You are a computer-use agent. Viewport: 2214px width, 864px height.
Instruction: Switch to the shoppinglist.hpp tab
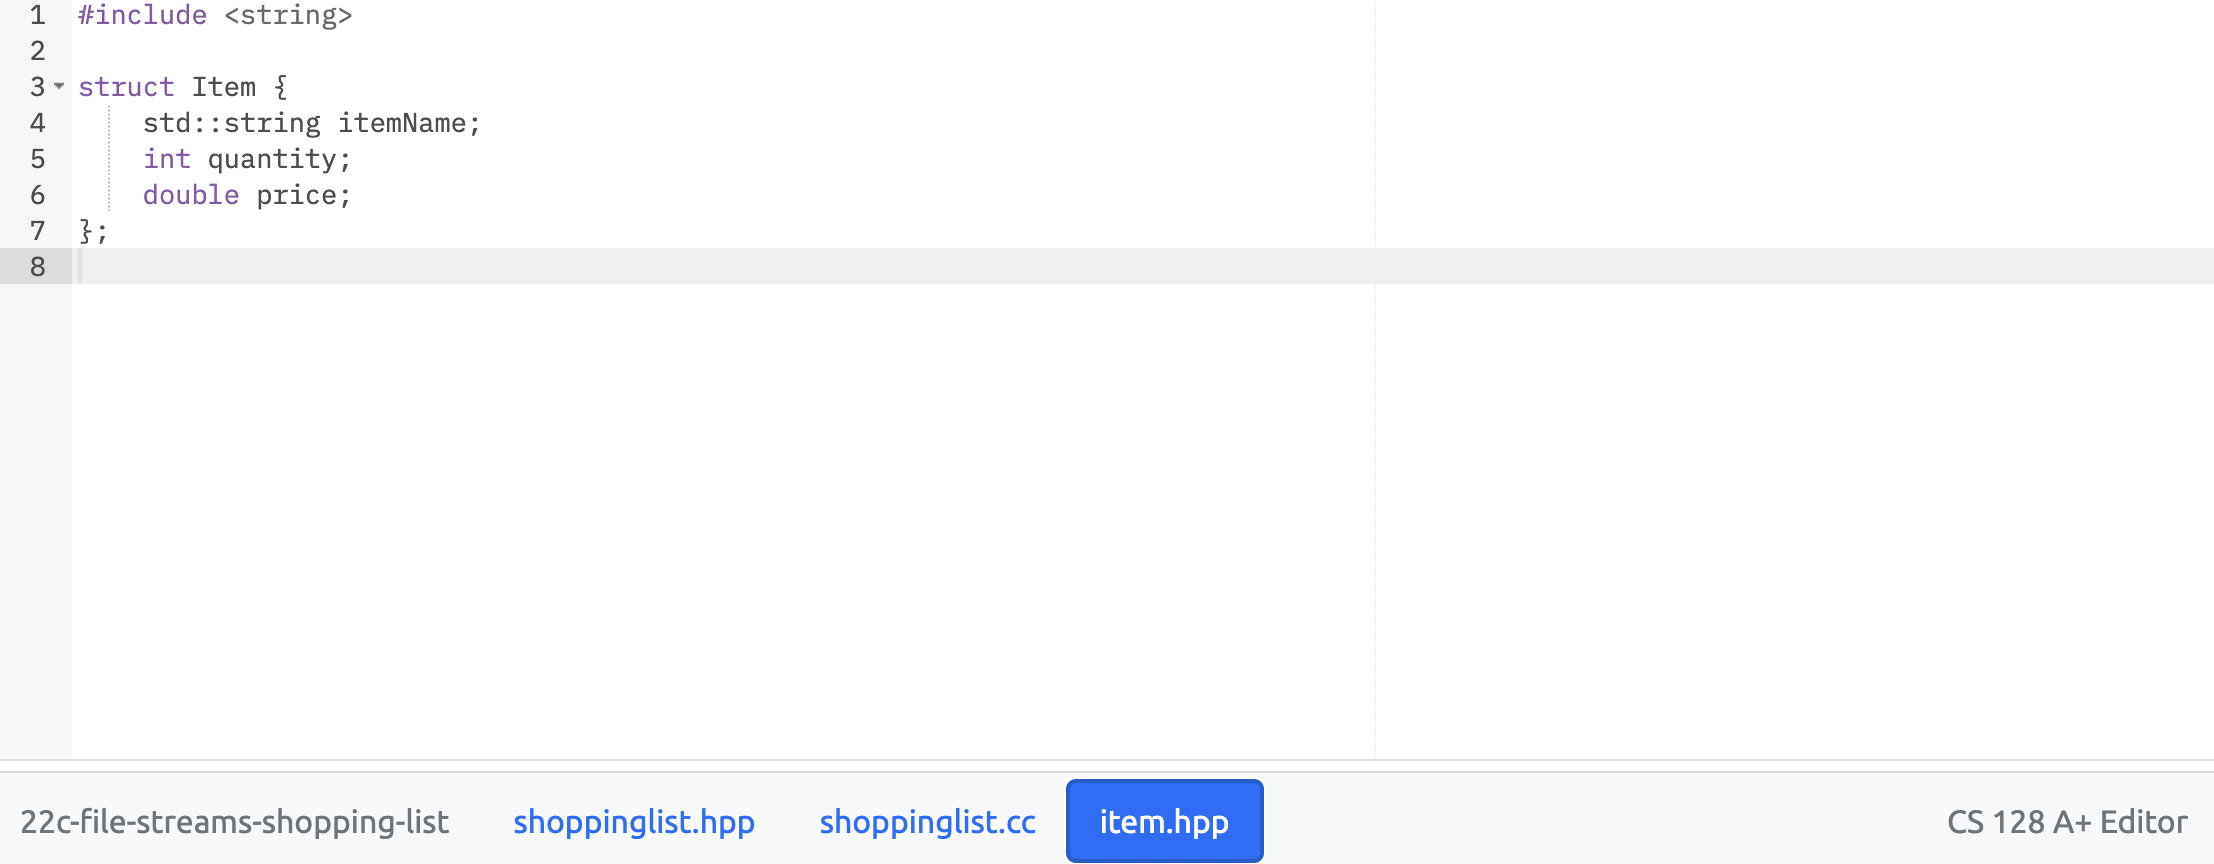pos(633,821)
